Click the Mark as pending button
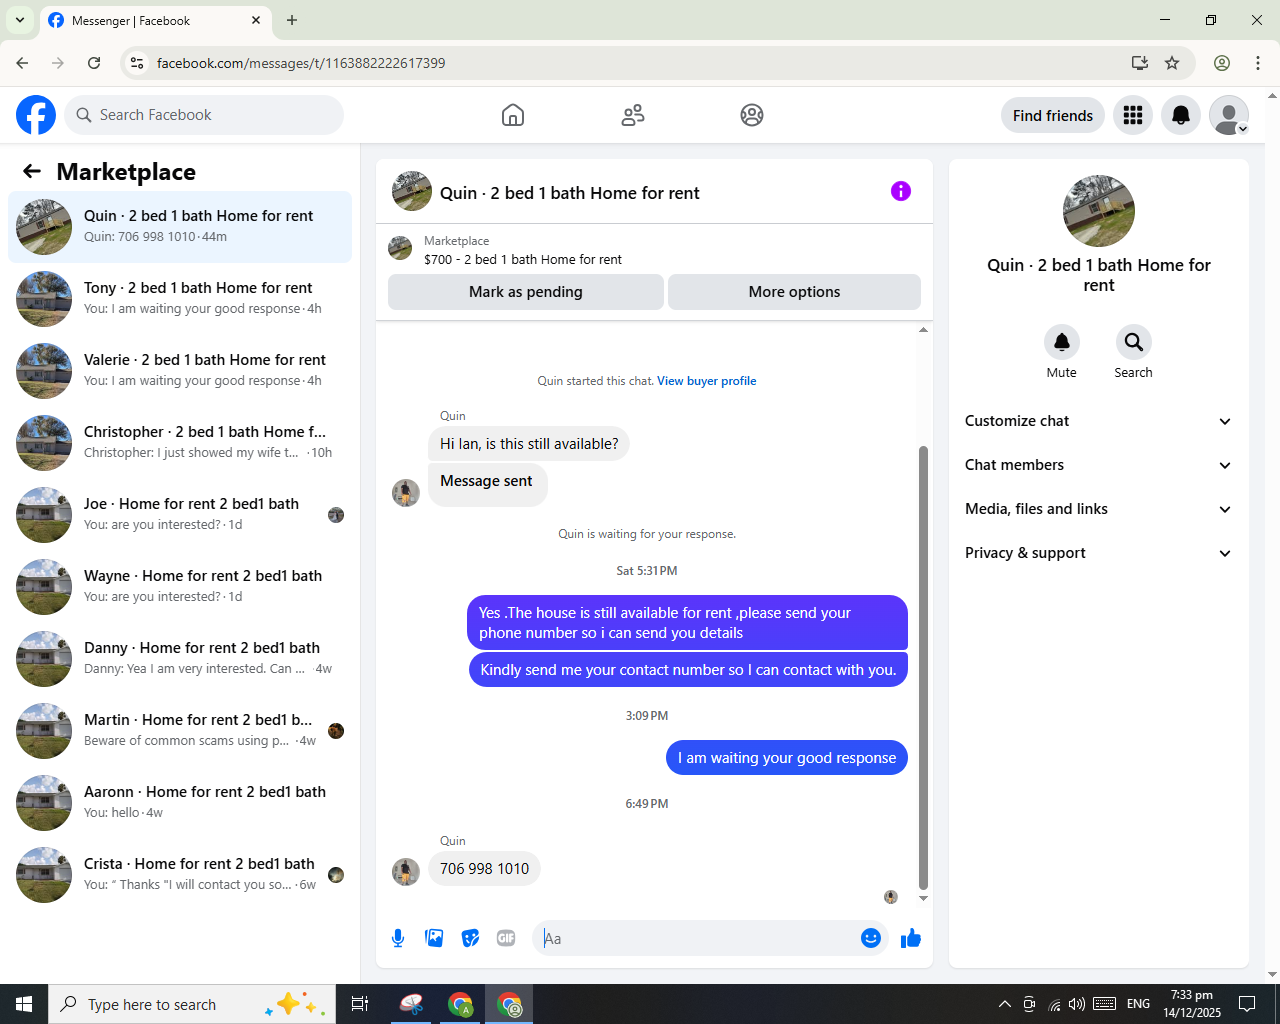1280x1024 pixels. [526, 292]
